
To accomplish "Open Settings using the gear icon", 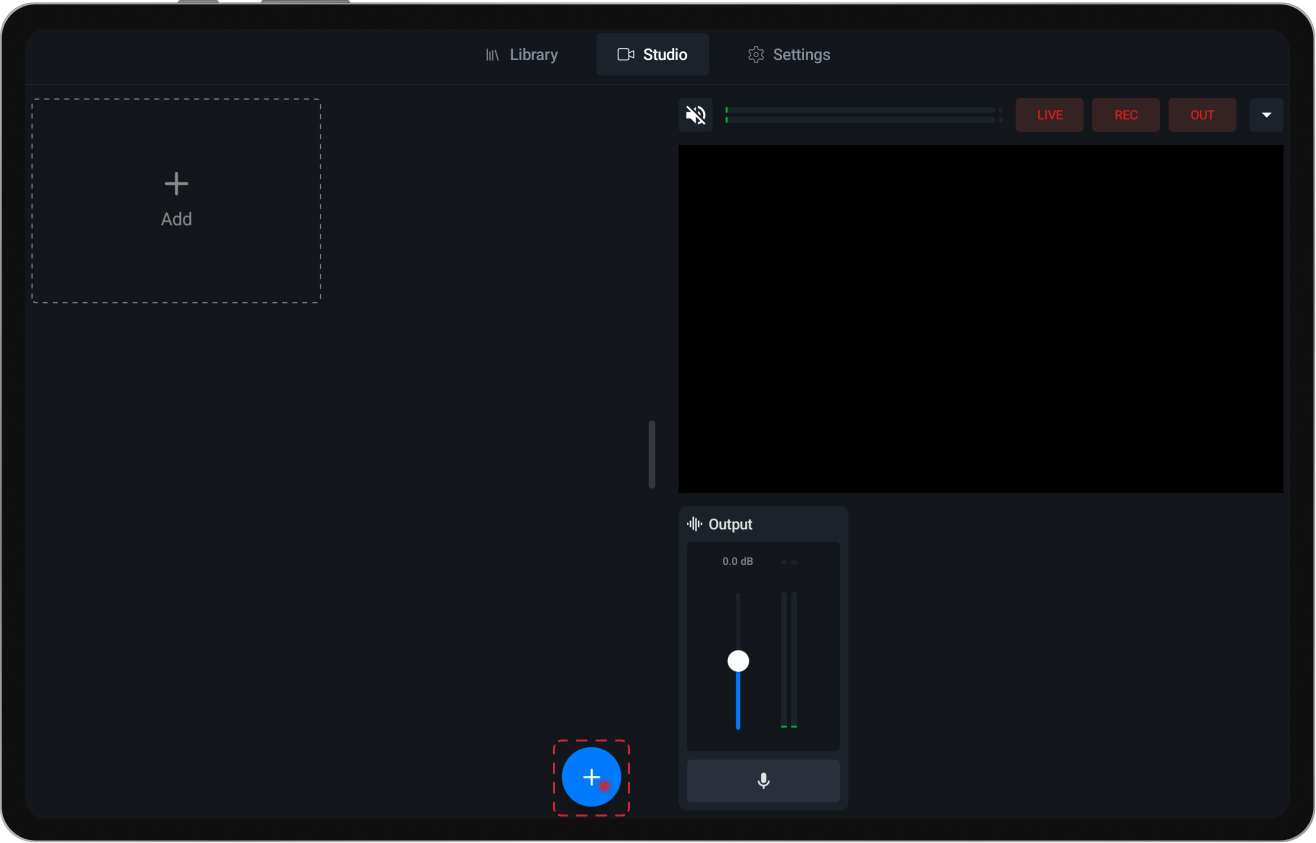I will [x=756, y=54].
